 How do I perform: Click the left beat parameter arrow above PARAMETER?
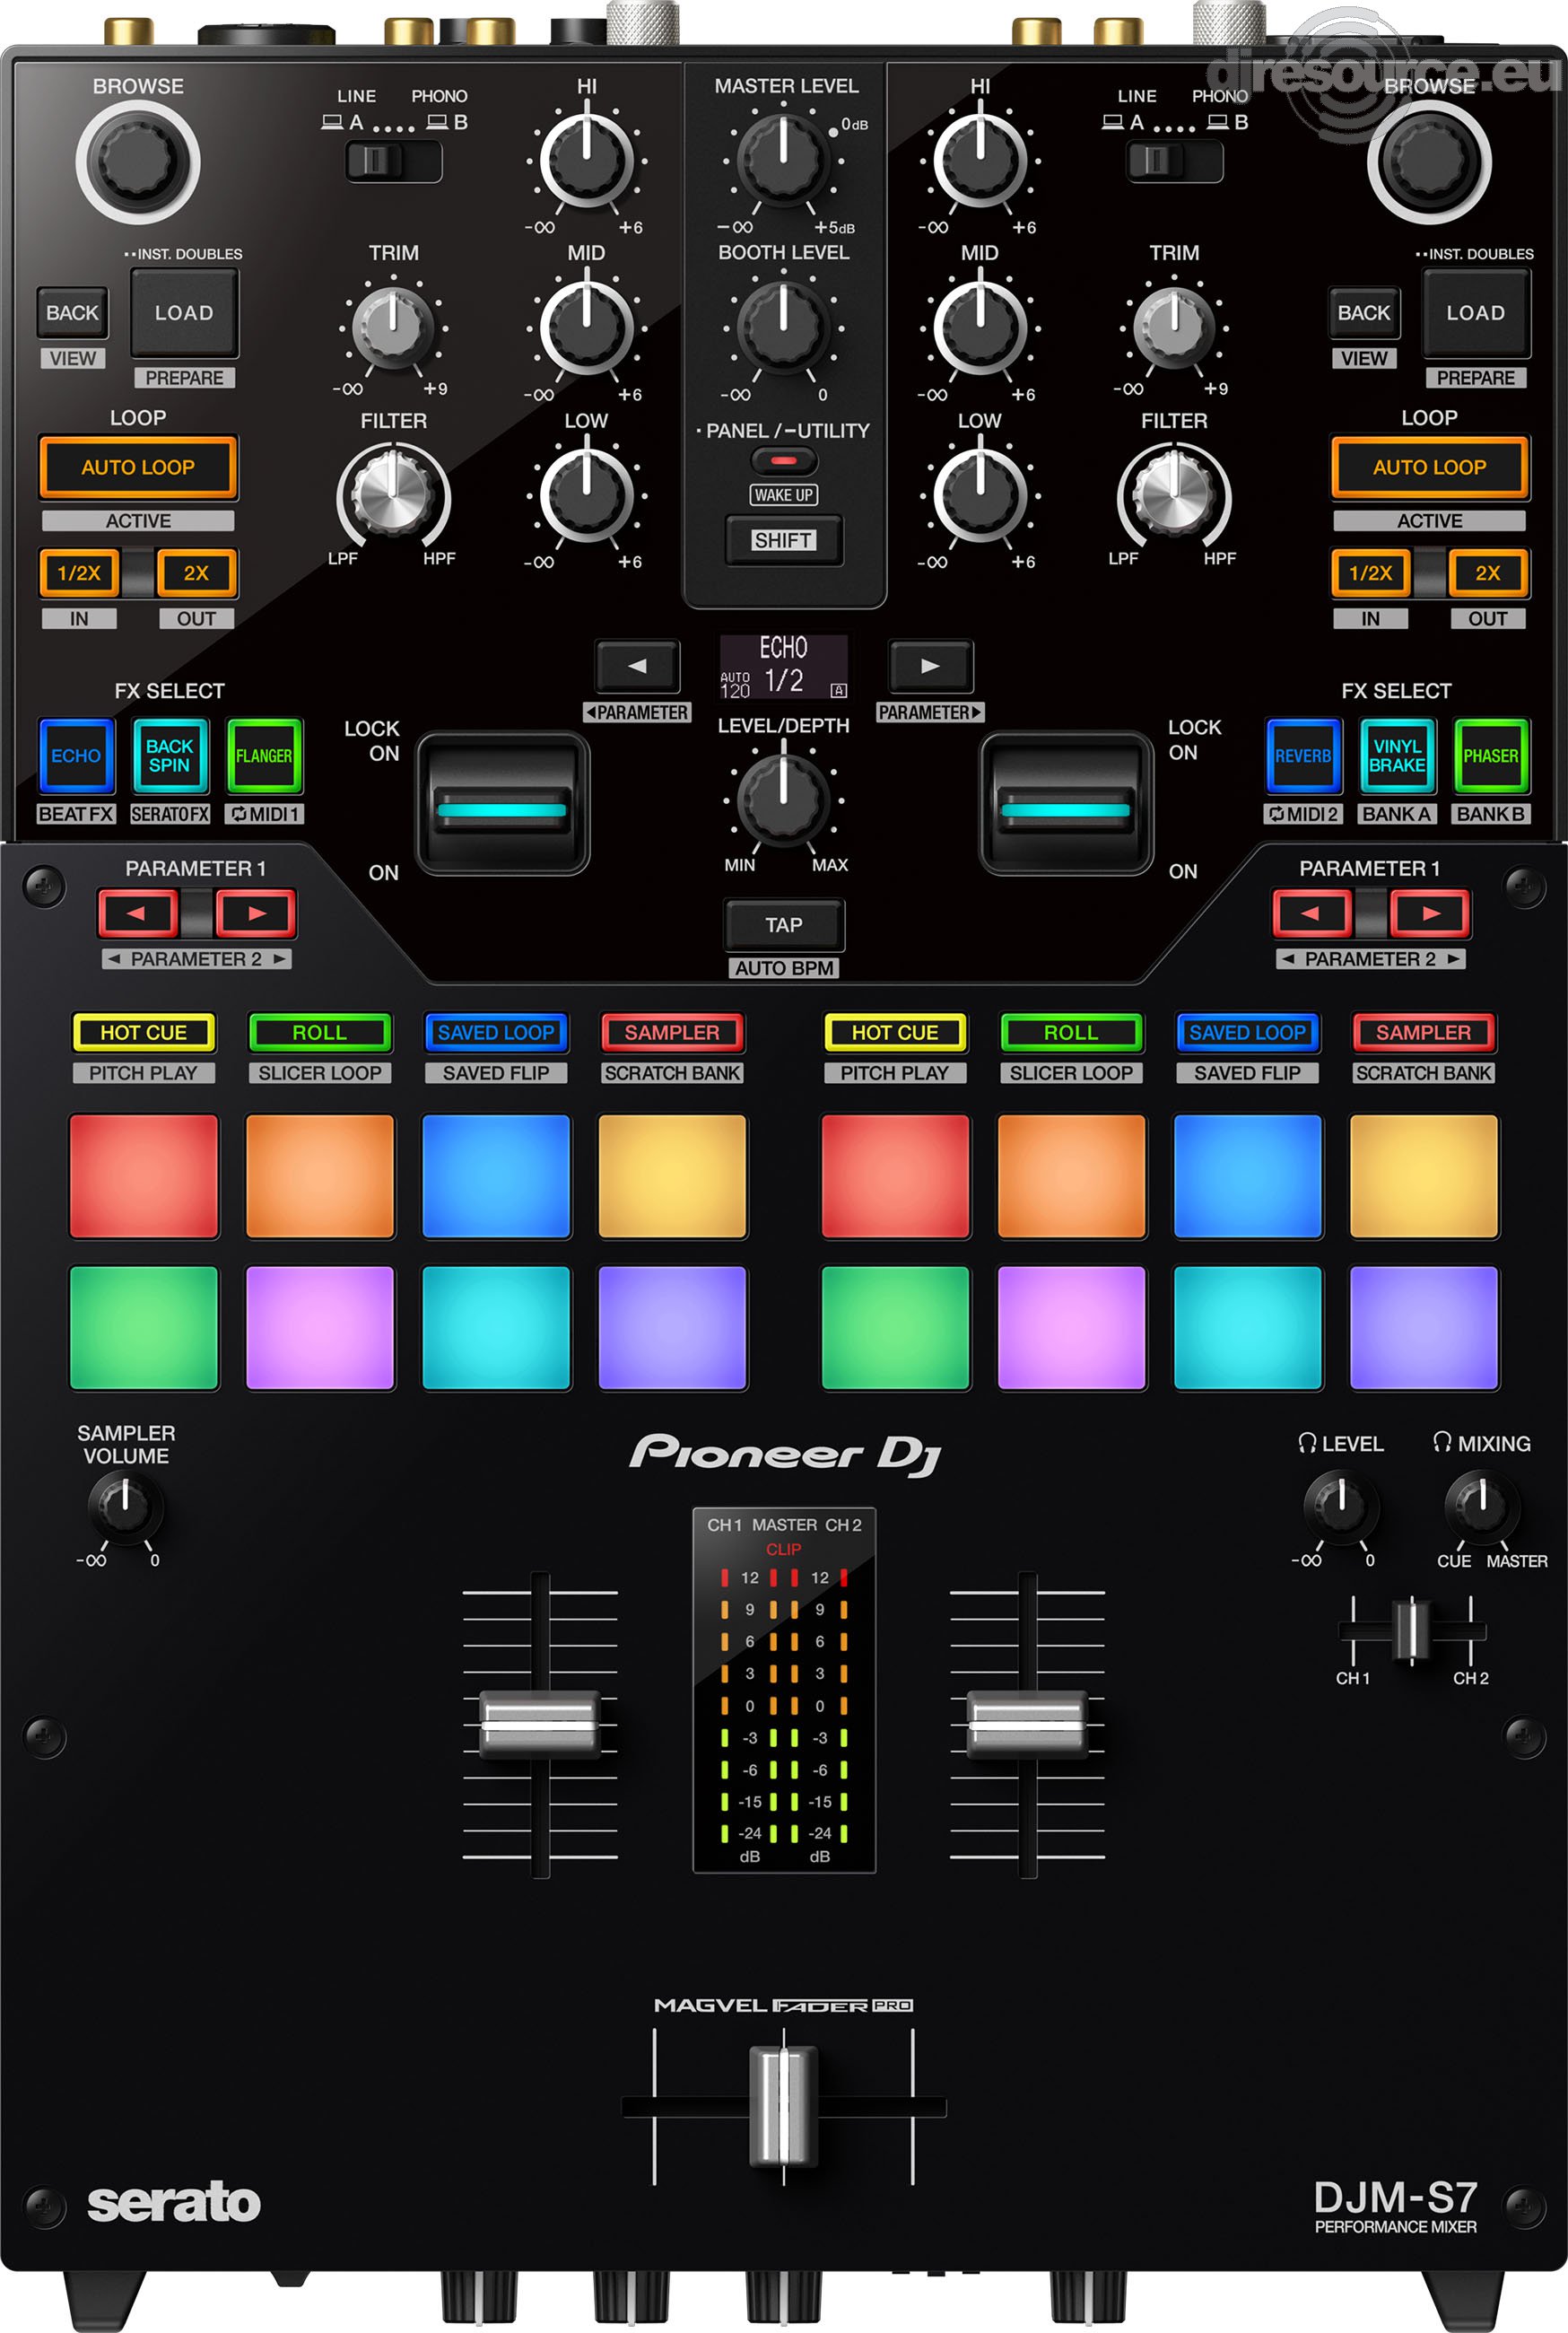637,665
